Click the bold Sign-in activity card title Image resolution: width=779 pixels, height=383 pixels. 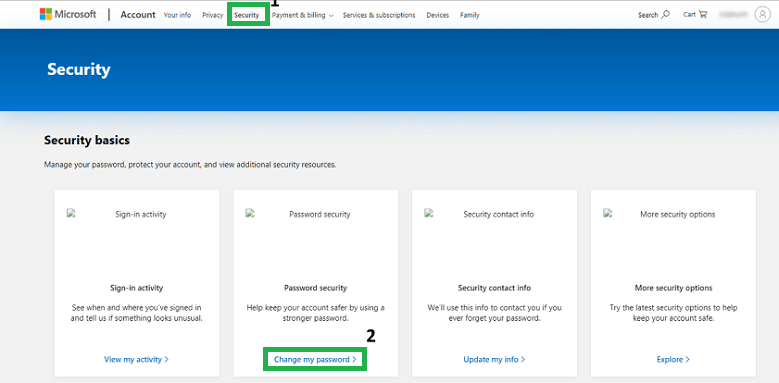pyautogui.click(x=137, y=288)
